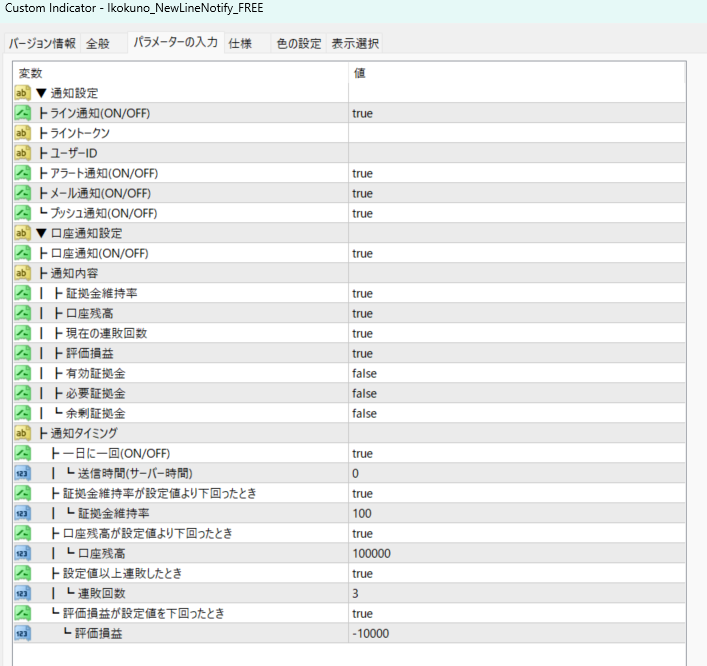Click the bool icon beside 必要証拠金
Image resolution: width=707 pixels, height=666 pixels.
click(23, 393)
